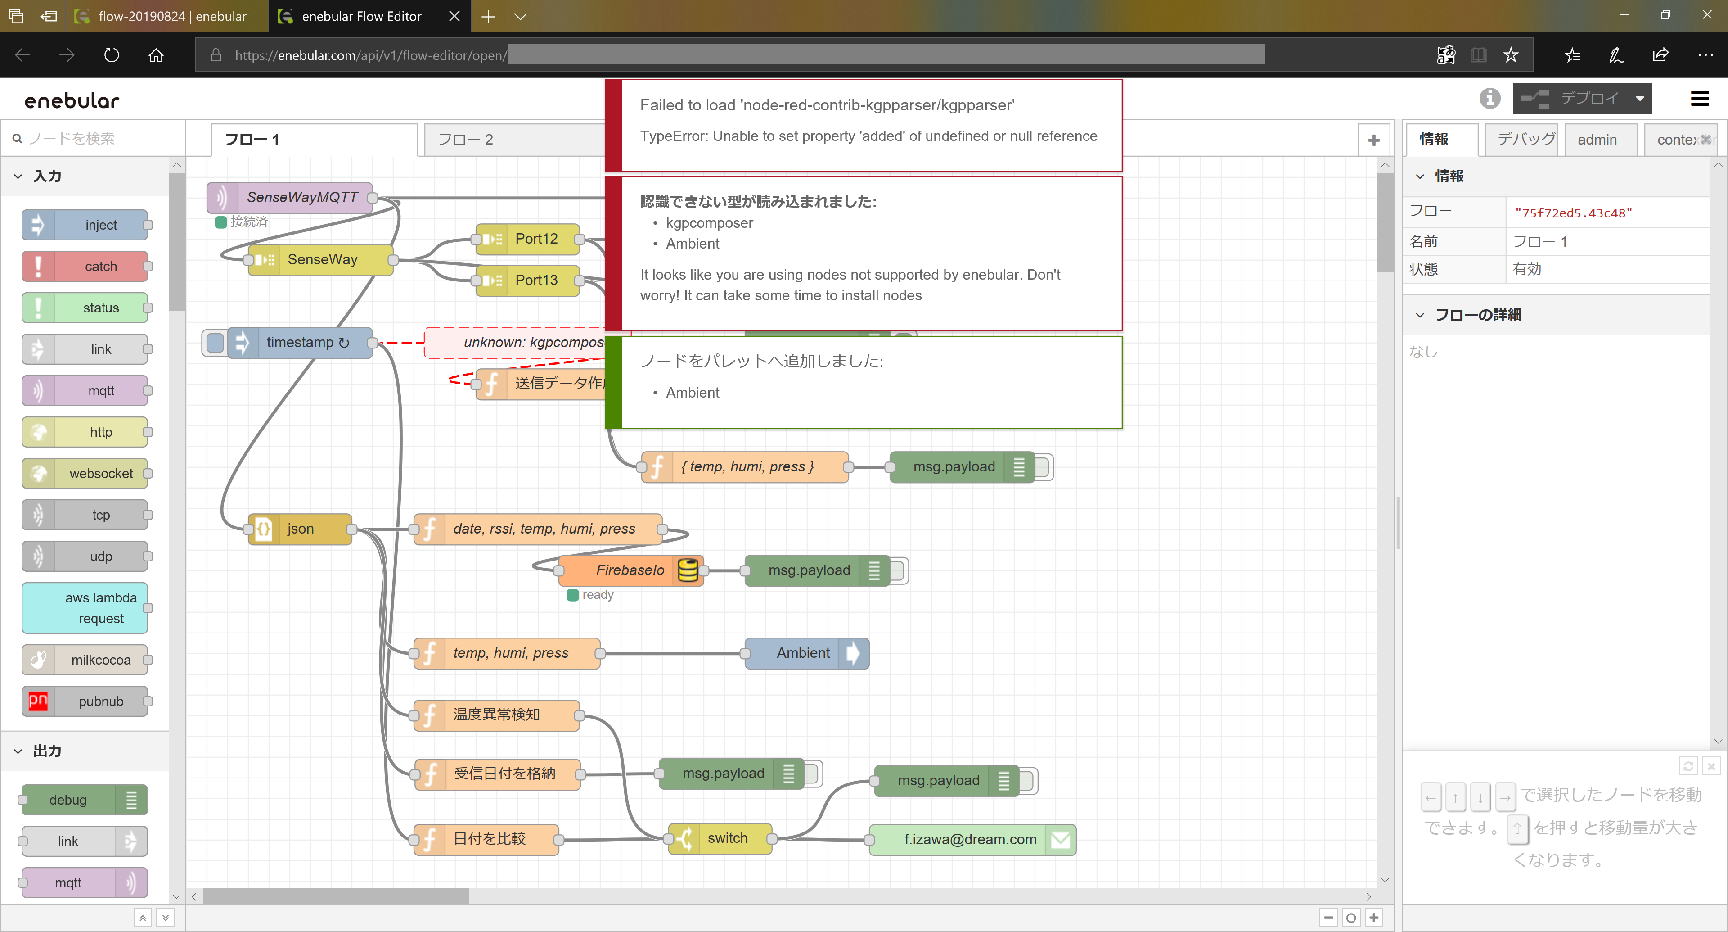Add a new flow tab

click(x=1374, y=140)
